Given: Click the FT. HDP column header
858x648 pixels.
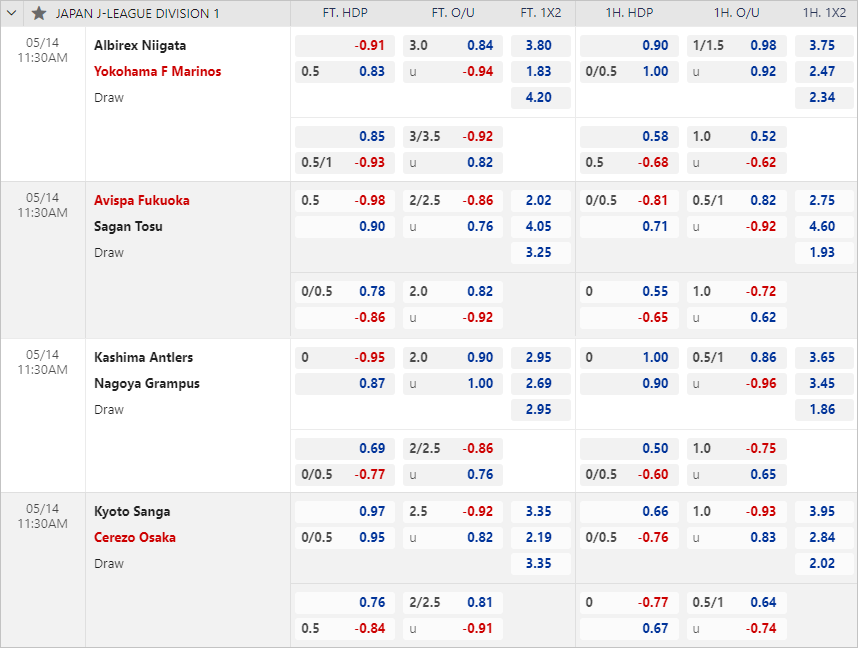Looking at the screenshot, I should point(345,13).
